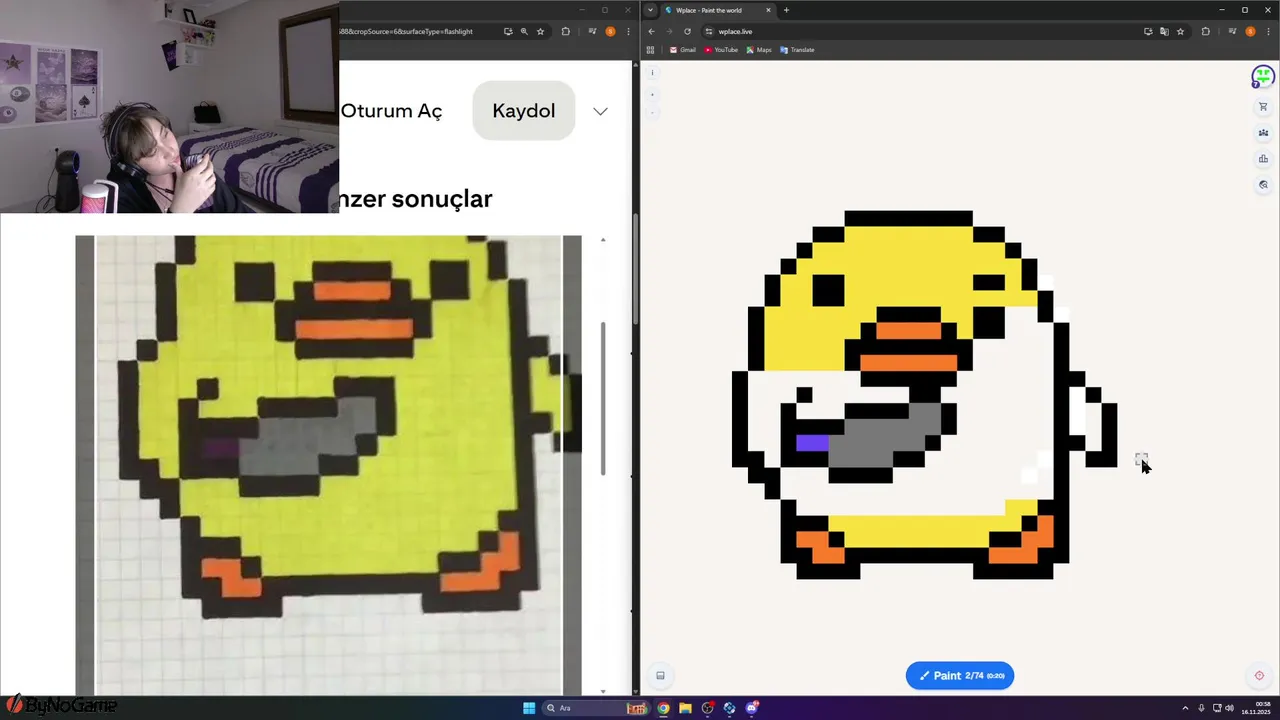Open Chrome from the taskbar

tap(663, 708)
